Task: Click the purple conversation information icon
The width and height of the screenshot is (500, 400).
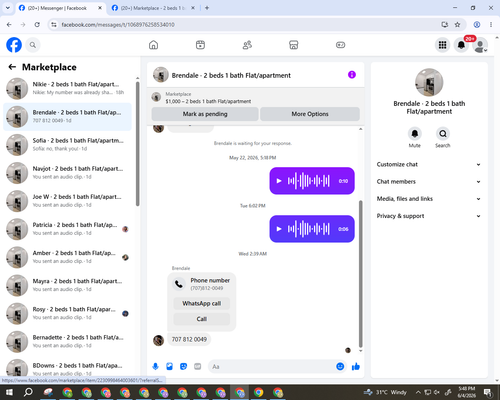Action: tap(352, 75)
